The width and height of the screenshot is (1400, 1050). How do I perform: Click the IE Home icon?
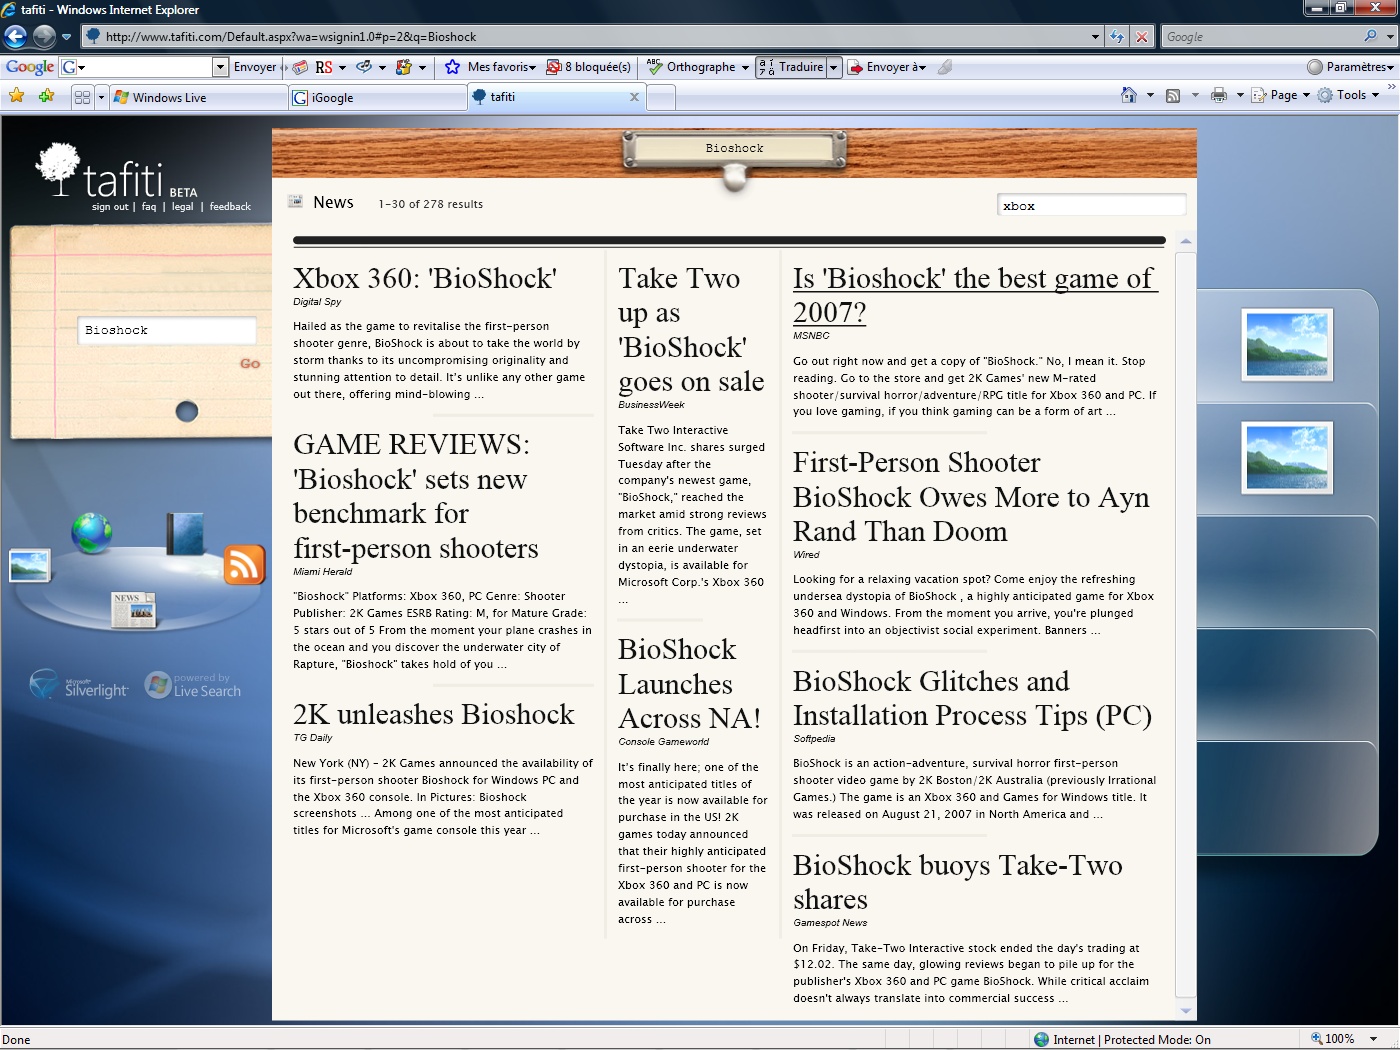1129,96
